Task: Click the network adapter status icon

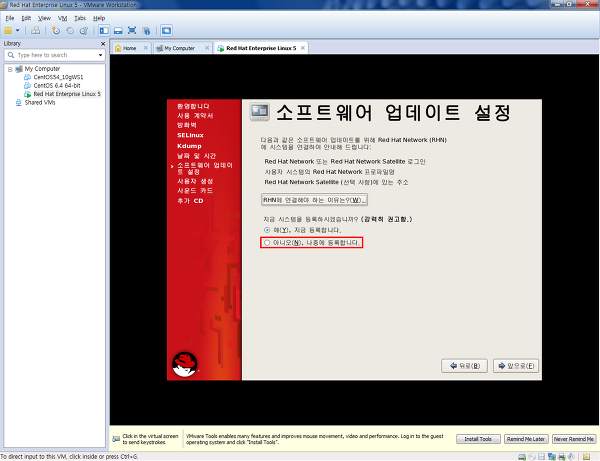Action: click(551, 457)
